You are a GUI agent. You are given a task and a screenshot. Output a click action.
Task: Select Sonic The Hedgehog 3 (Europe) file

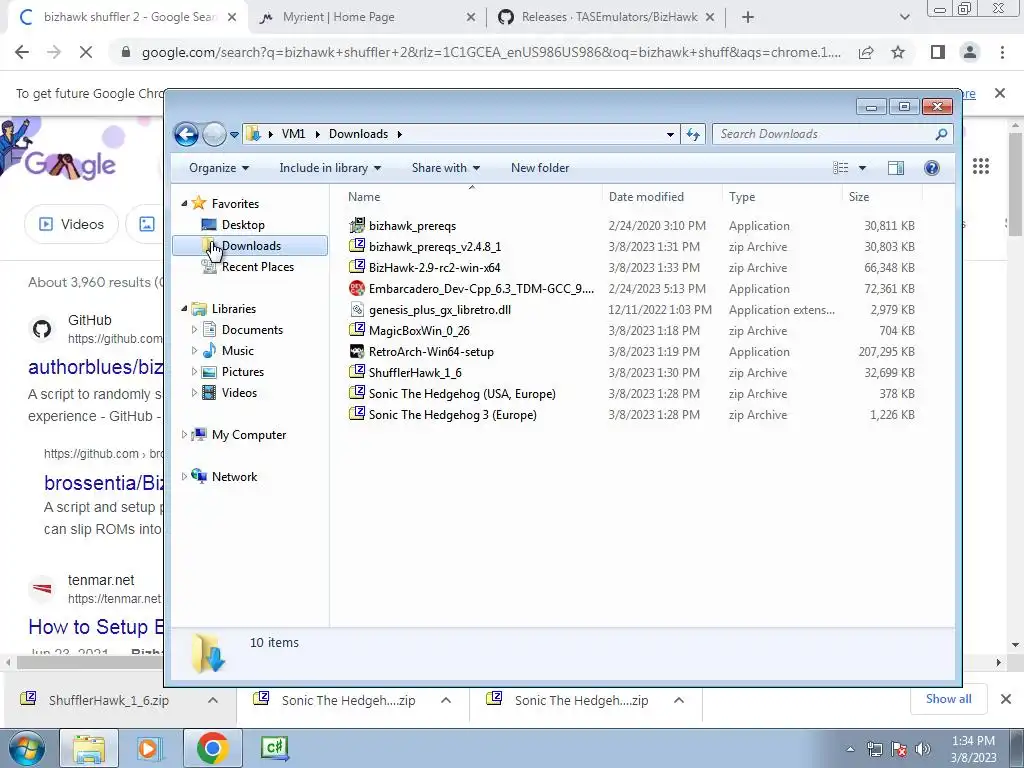point(453,415)
